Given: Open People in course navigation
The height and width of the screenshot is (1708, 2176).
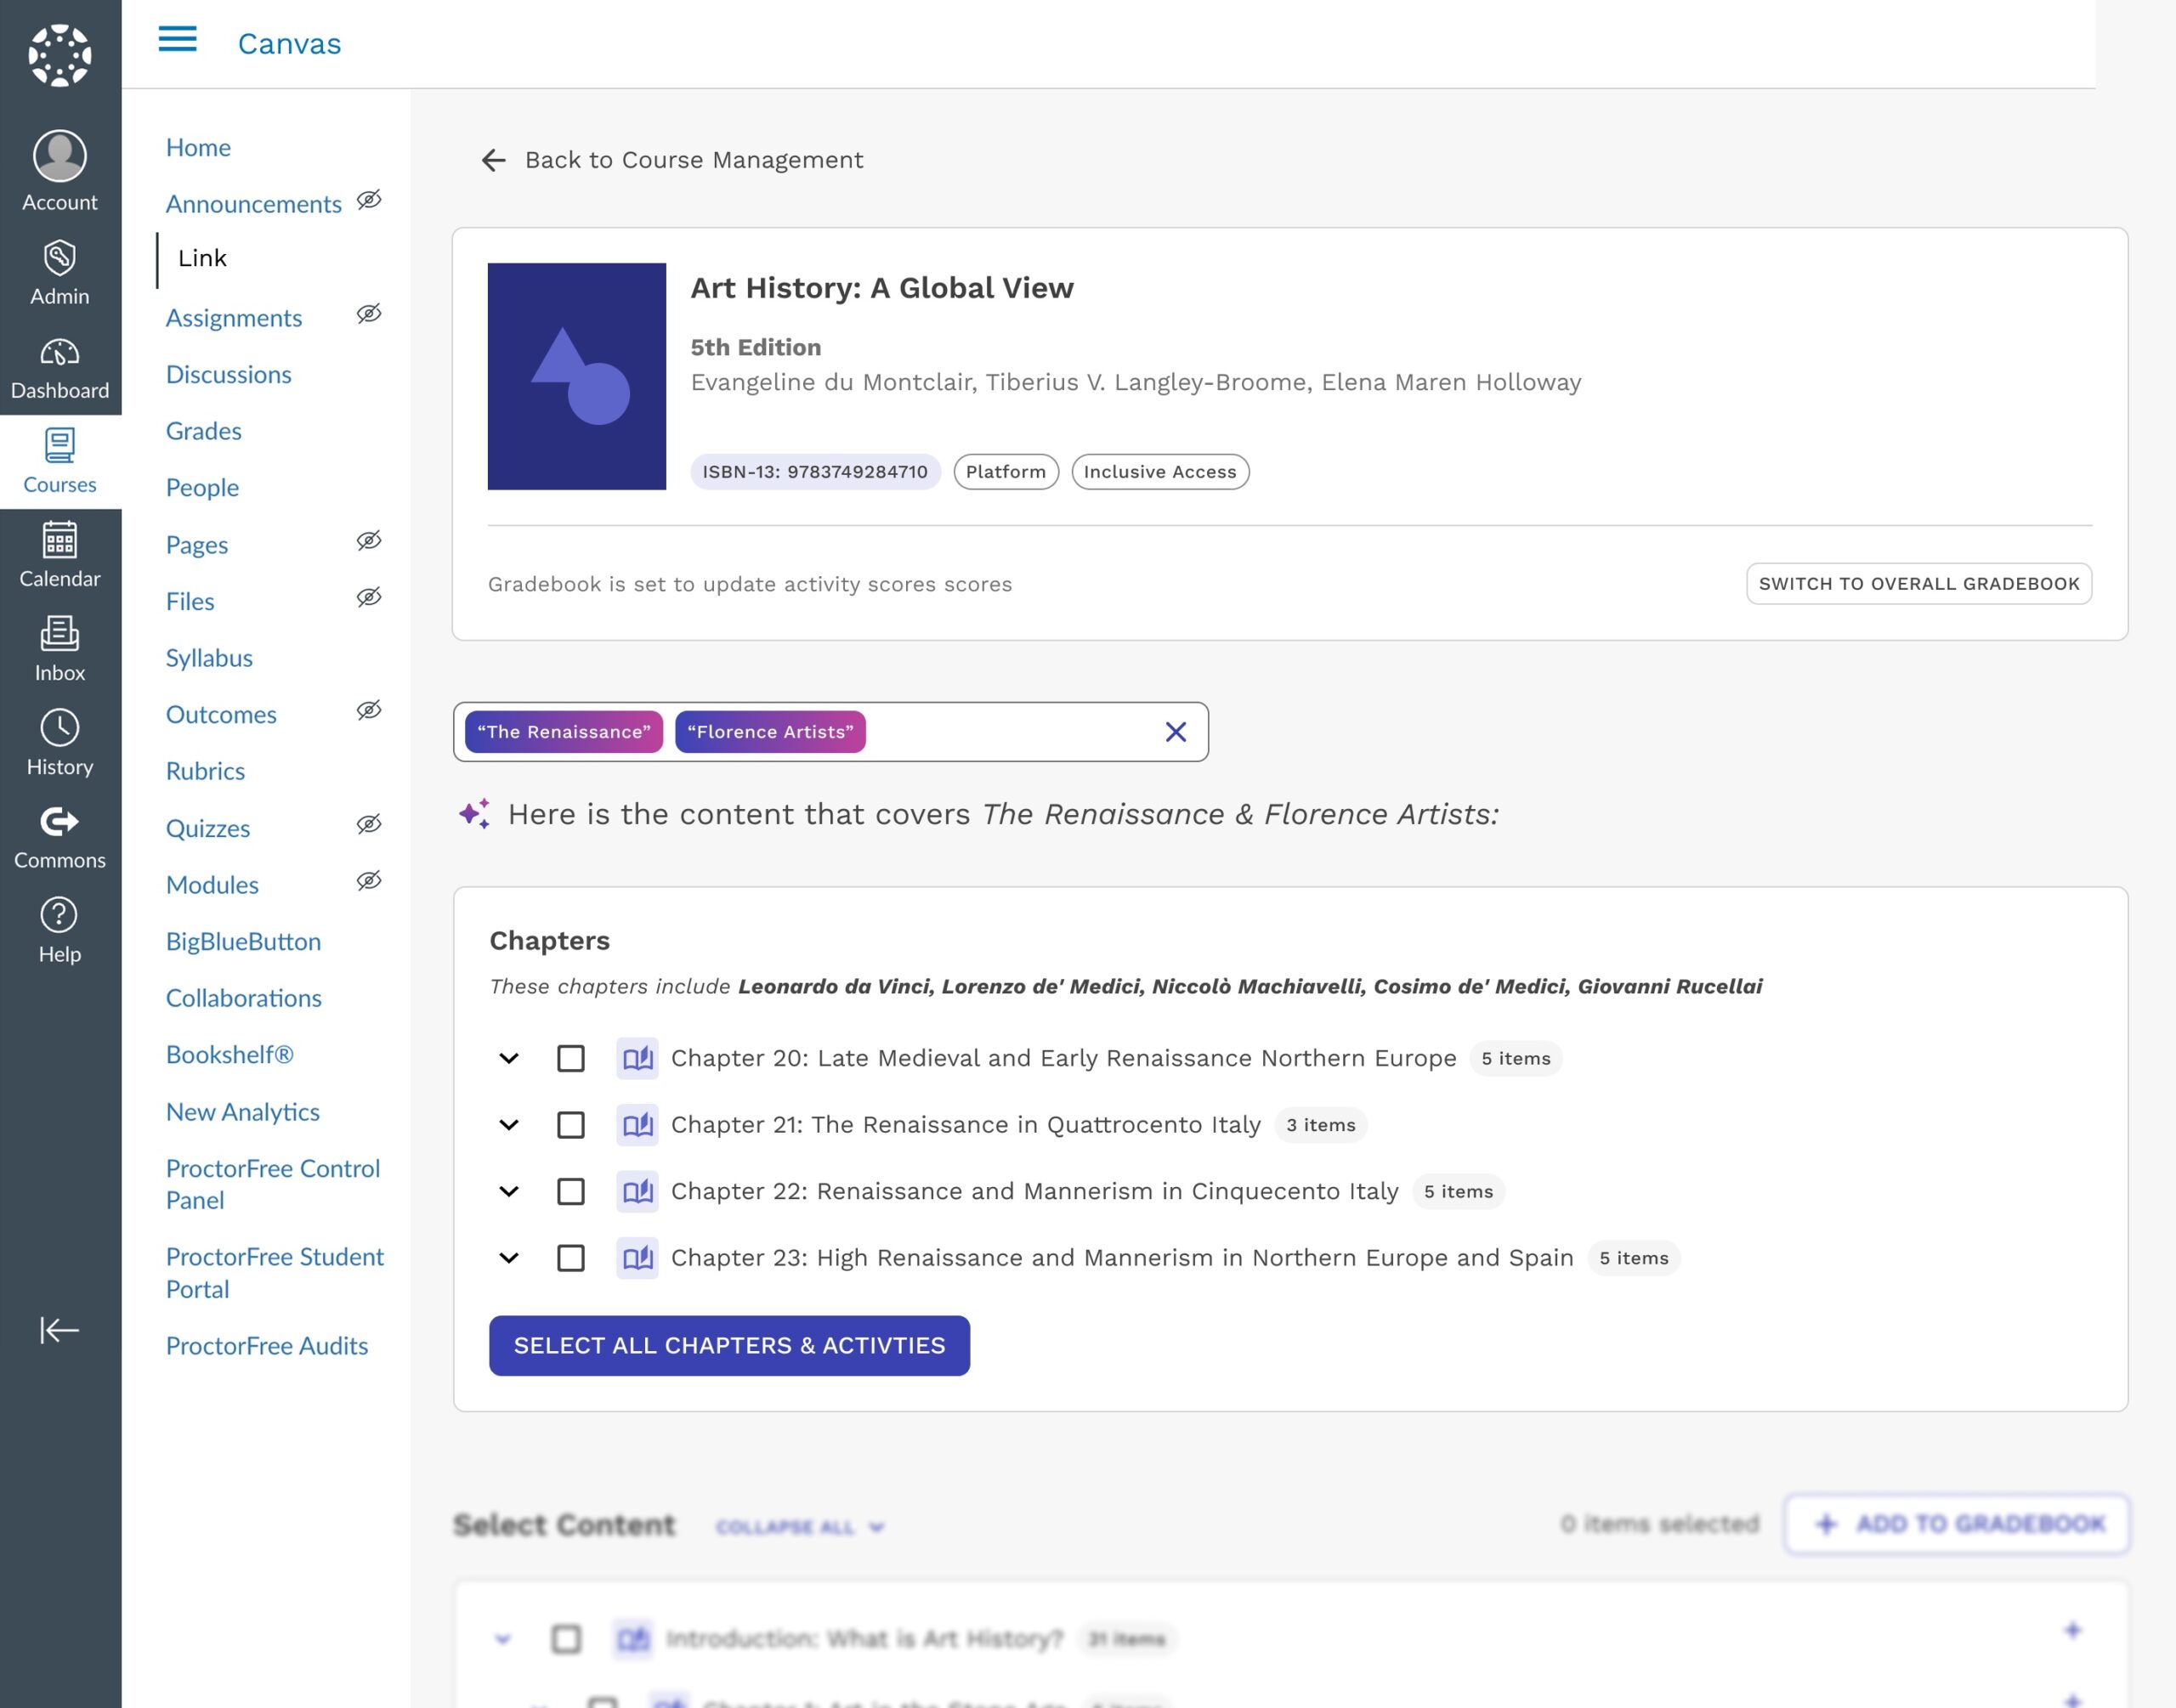Looking at the screenshot, I should coord(202,488).
